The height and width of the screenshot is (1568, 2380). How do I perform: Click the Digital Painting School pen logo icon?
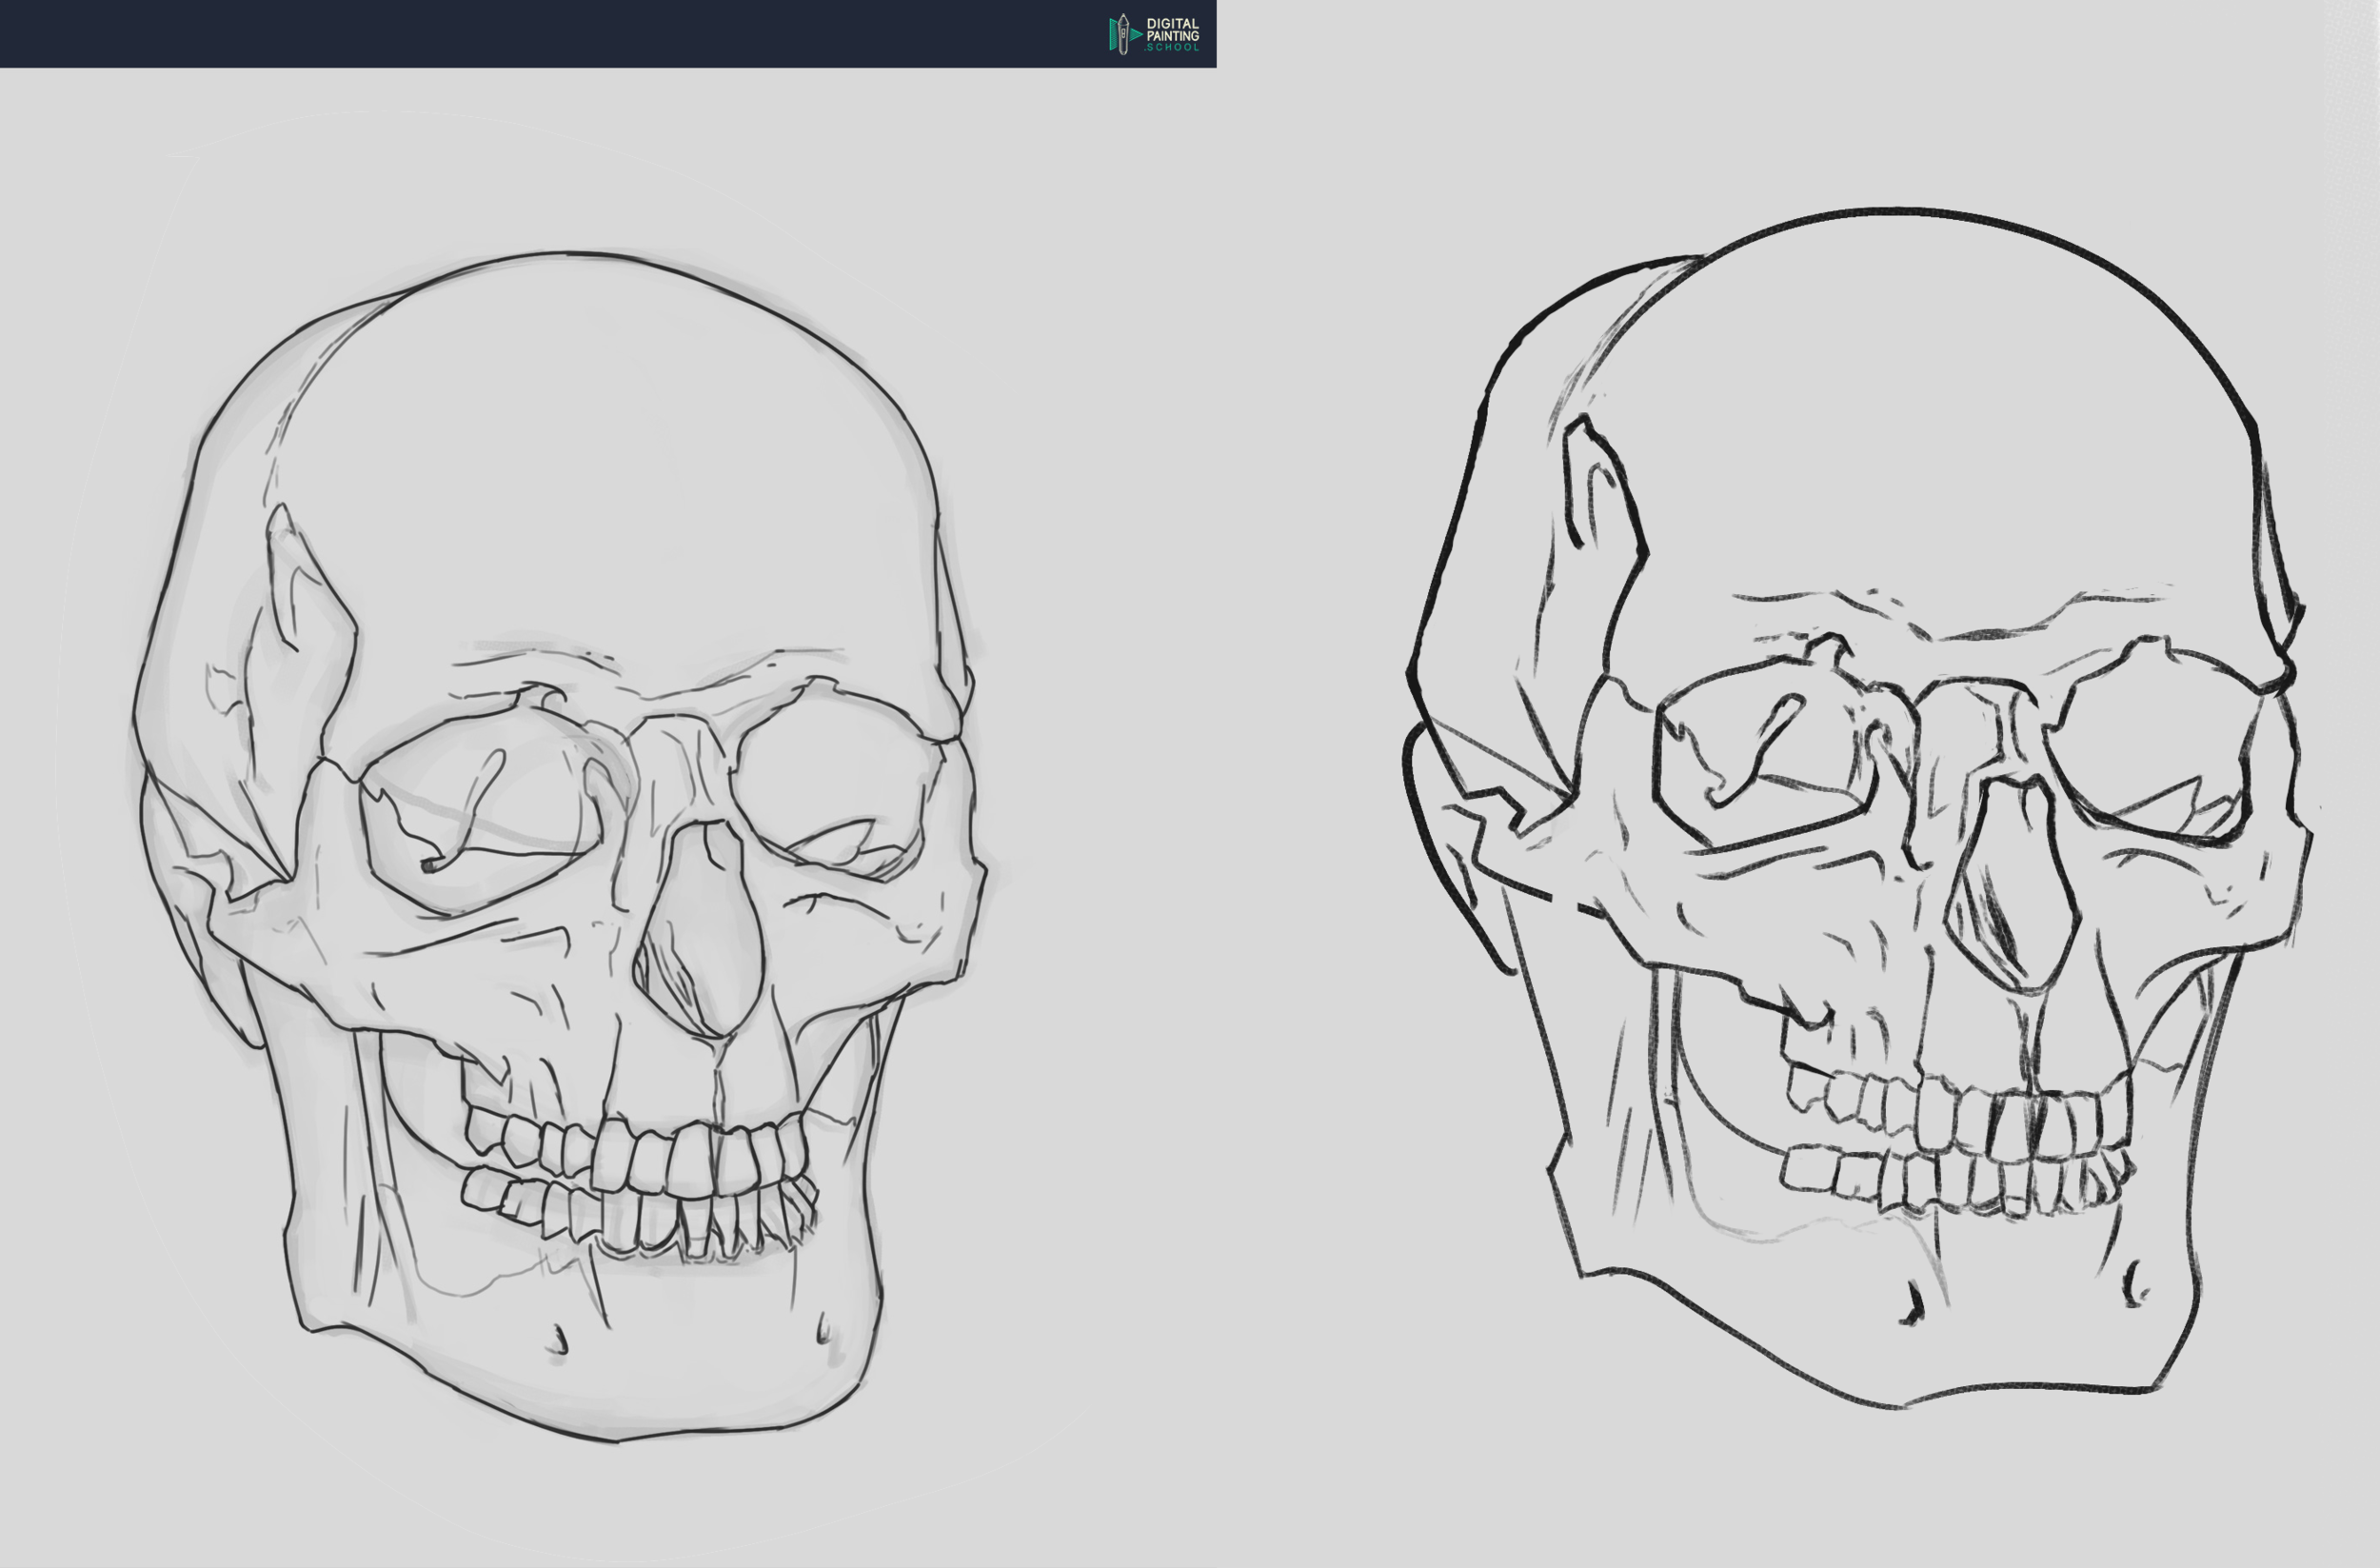[1123, 34]
